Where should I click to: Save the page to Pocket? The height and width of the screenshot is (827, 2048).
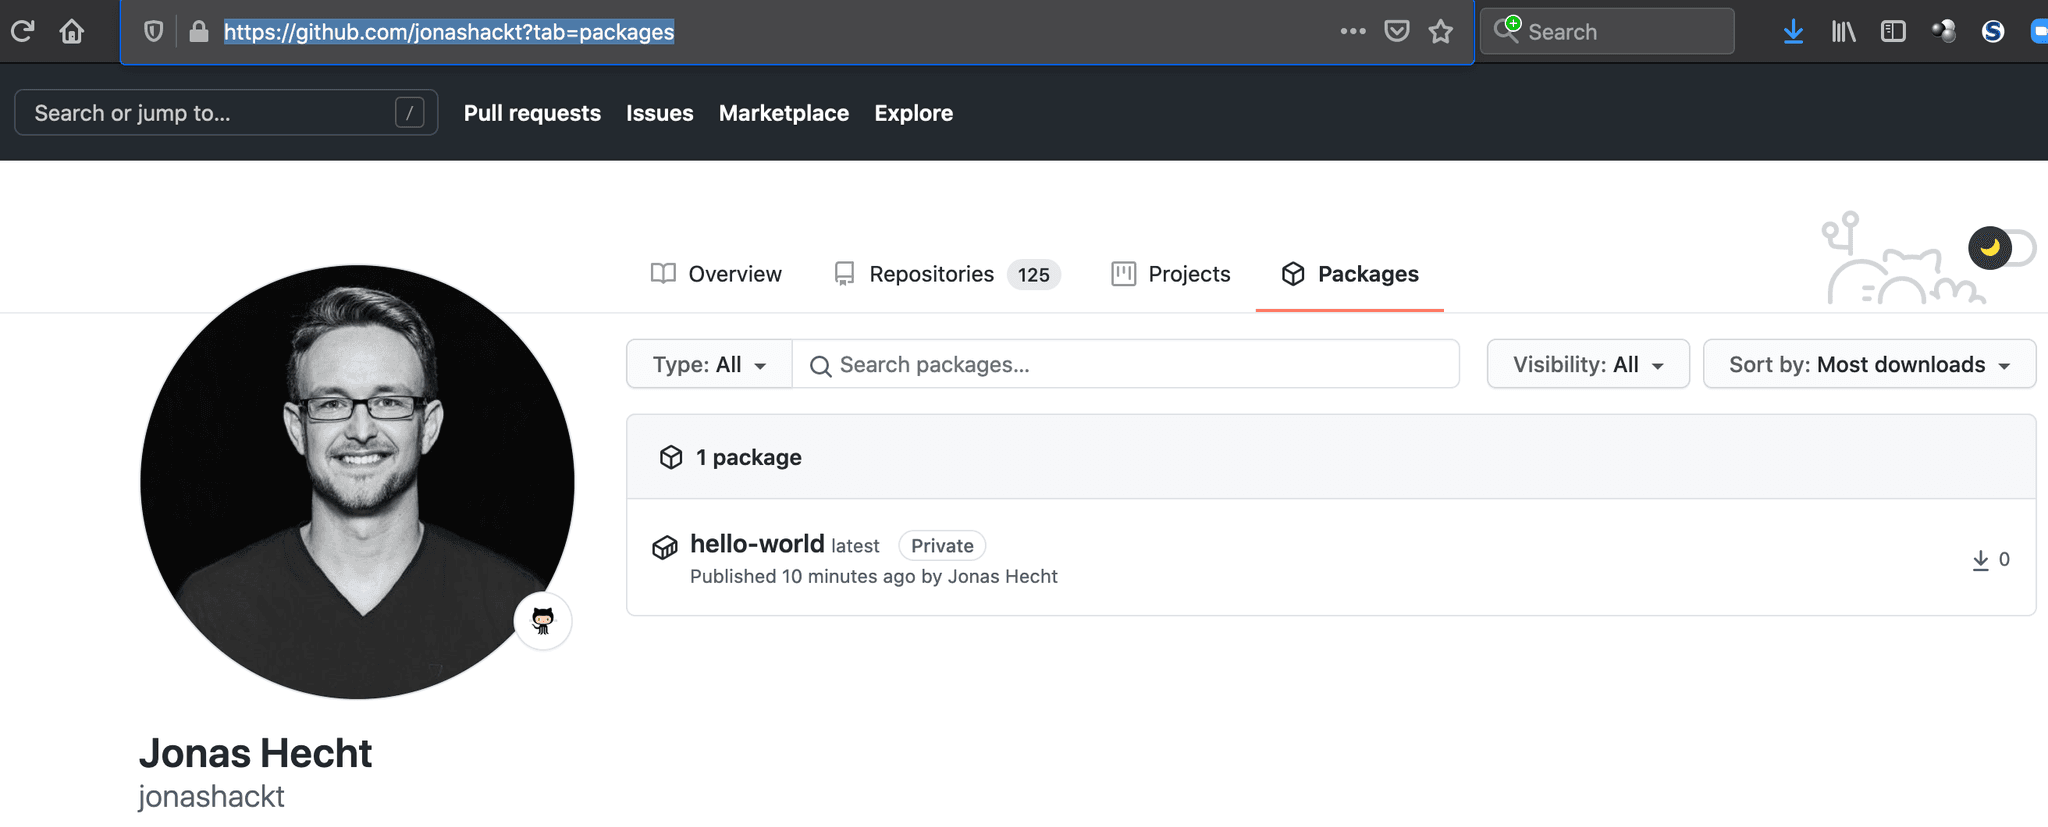(1397, 32)
